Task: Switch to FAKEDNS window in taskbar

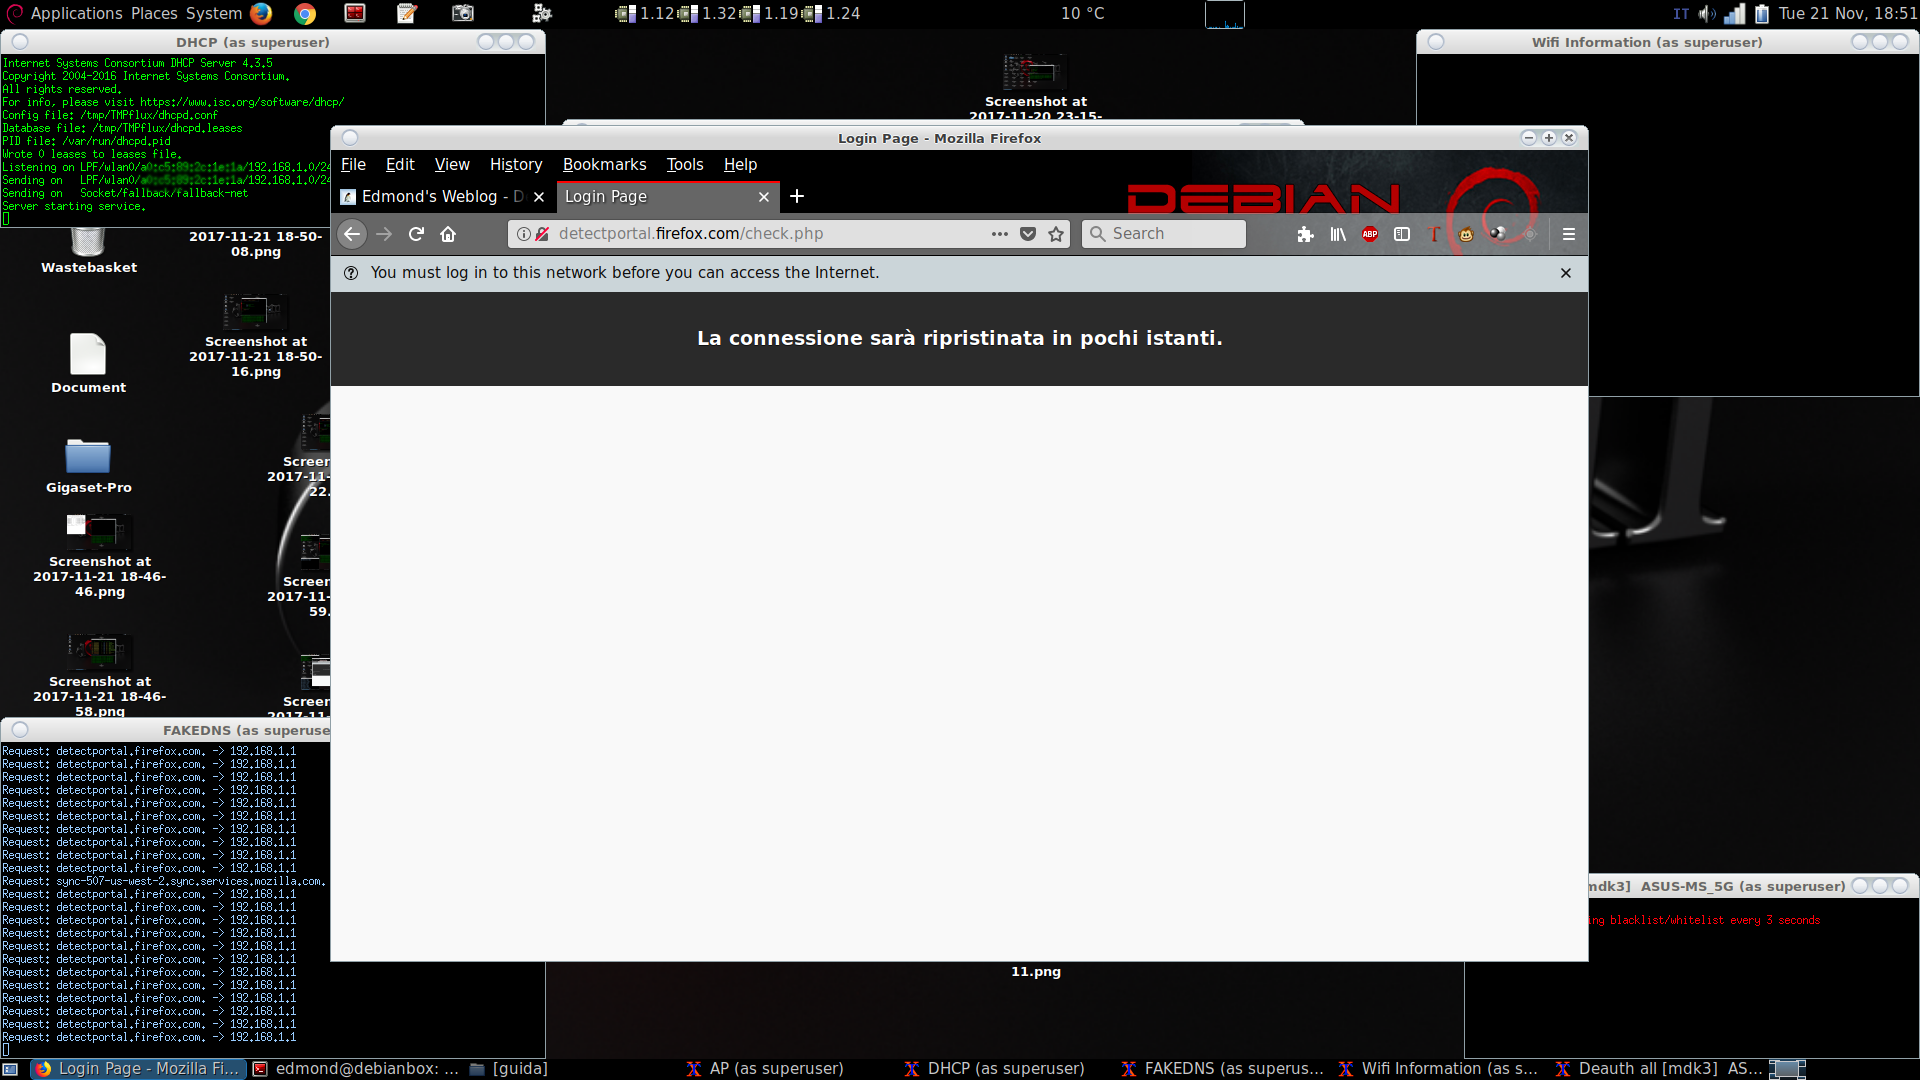Action: coord(1223,1068)
